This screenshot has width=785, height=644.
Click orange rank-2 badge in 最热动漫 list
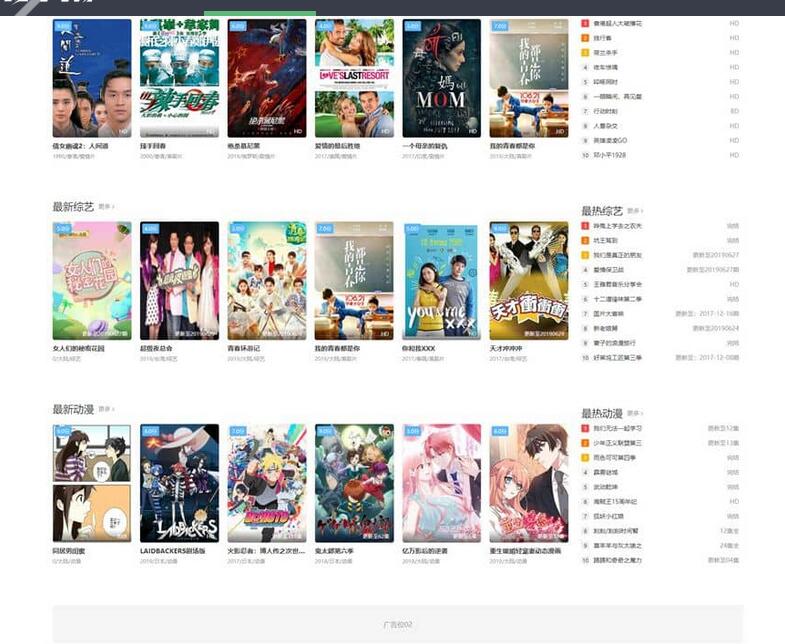click(585, 443)
